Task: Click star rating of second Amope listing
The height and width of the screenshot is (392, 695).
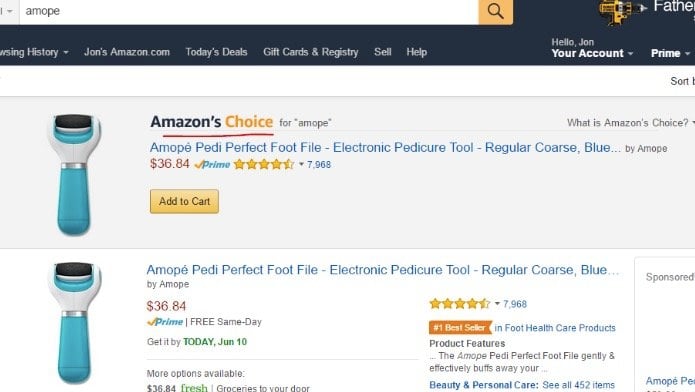Action: point(460,304)
